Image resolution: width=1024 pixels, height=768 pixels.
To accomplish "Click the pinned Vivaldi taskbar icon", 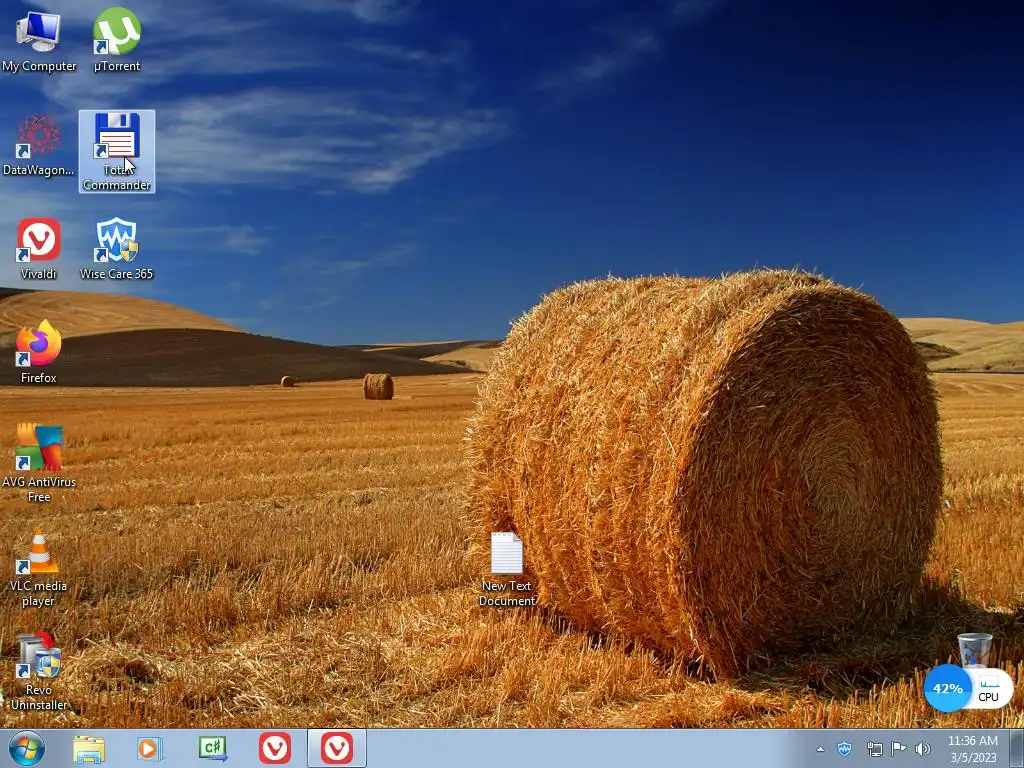I will (275, 748).
